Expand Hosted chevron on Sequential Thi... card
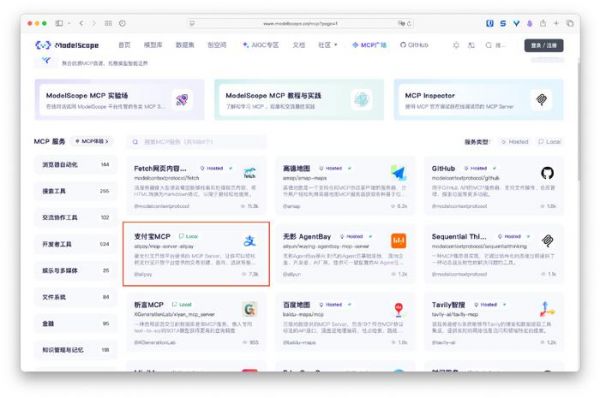The width and height of the screenshot is (600, 398). tap(528, 237)
